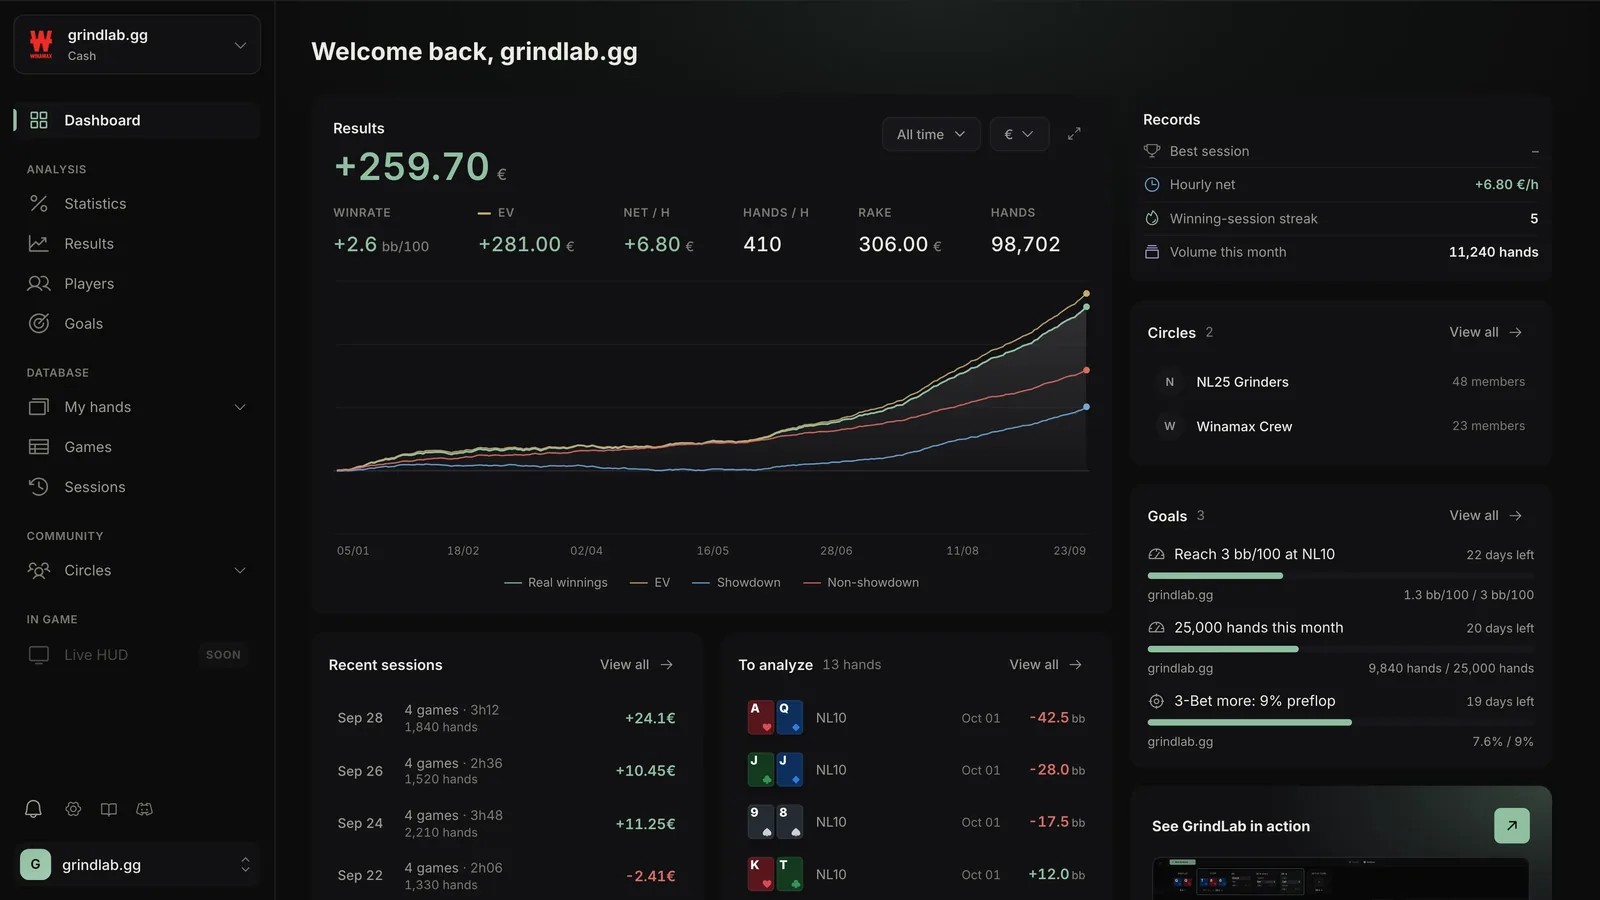View all Recent sessions
This screenshot has height=900, width=1600.
point(637,665)
